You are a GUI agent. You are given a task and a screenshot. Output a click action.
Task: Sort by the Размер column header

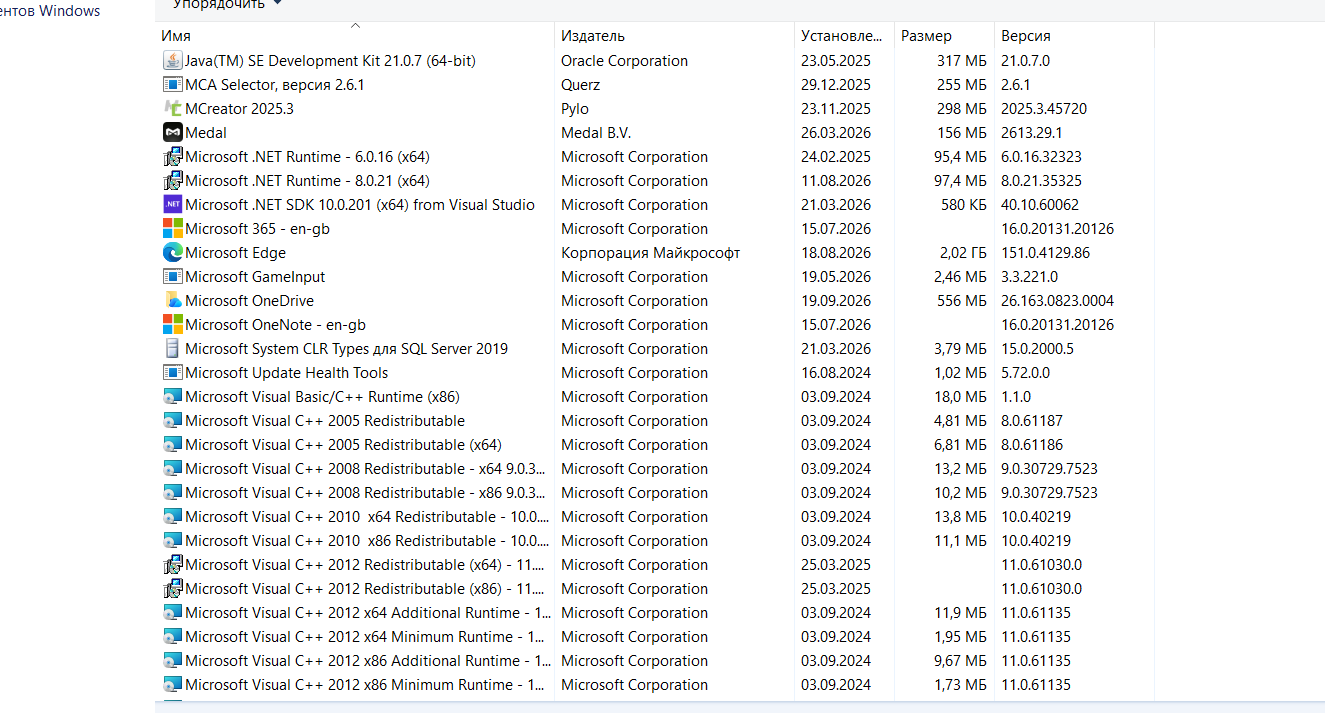[945, 36]
